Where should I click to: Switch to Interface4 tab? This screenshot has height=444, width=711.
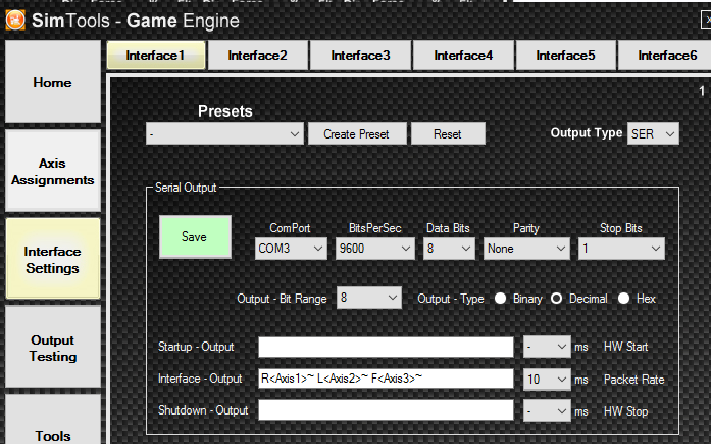(463, 55)
